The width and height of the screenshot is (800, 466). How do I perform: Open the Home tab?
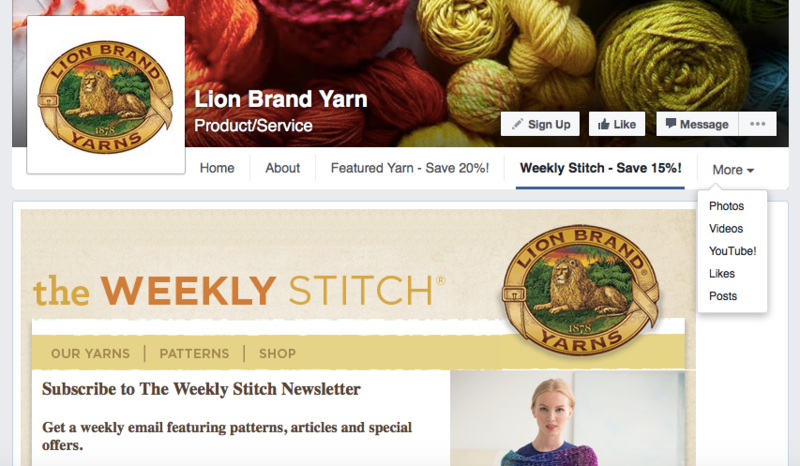pos(217,168)
